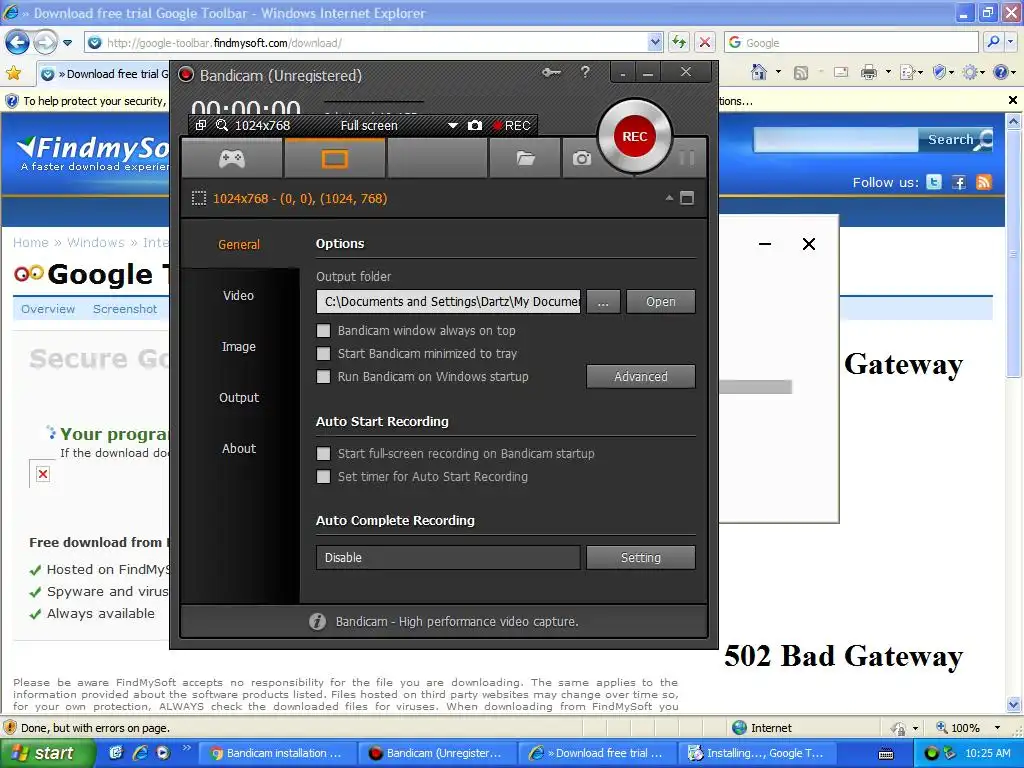Click the window icon beside the collapse arrow
This screenshot has width=1024, height=768.
687,198
